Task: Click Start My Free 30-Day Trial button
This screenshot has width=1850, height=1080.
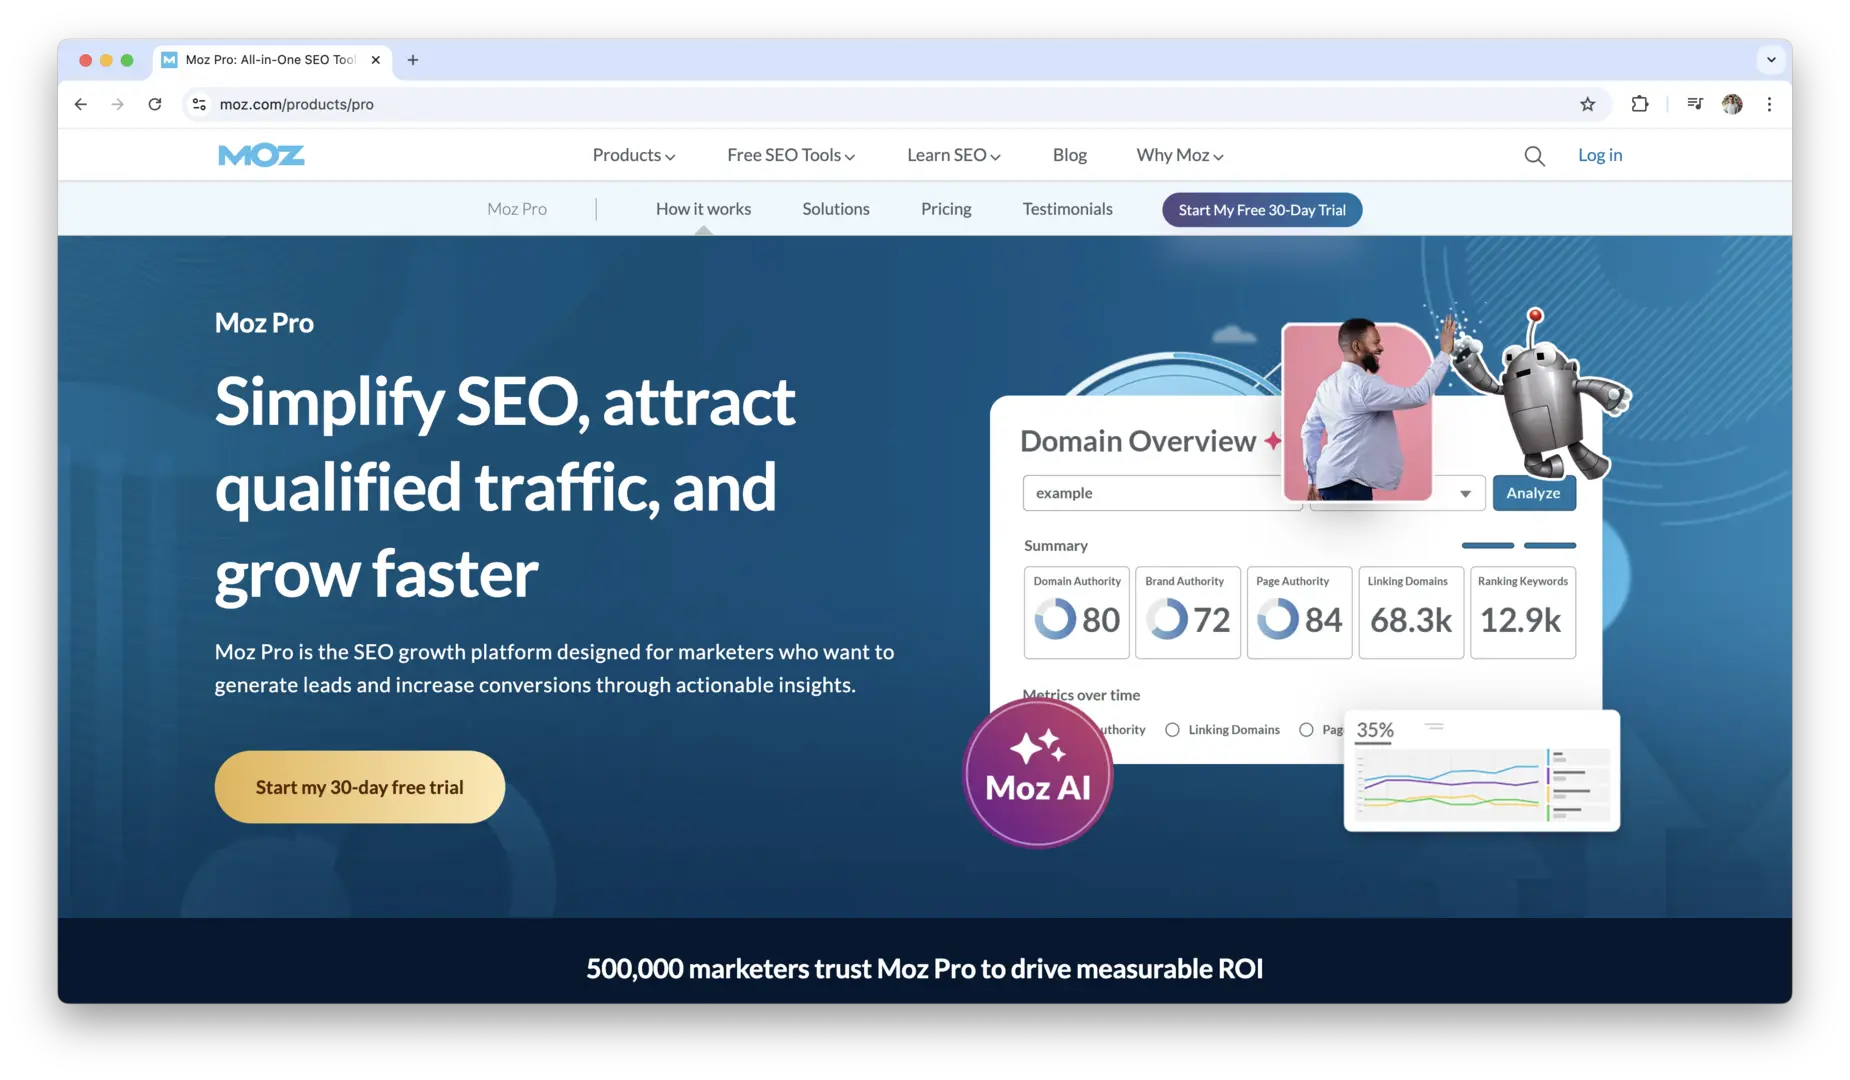Action: (1262, 210)
